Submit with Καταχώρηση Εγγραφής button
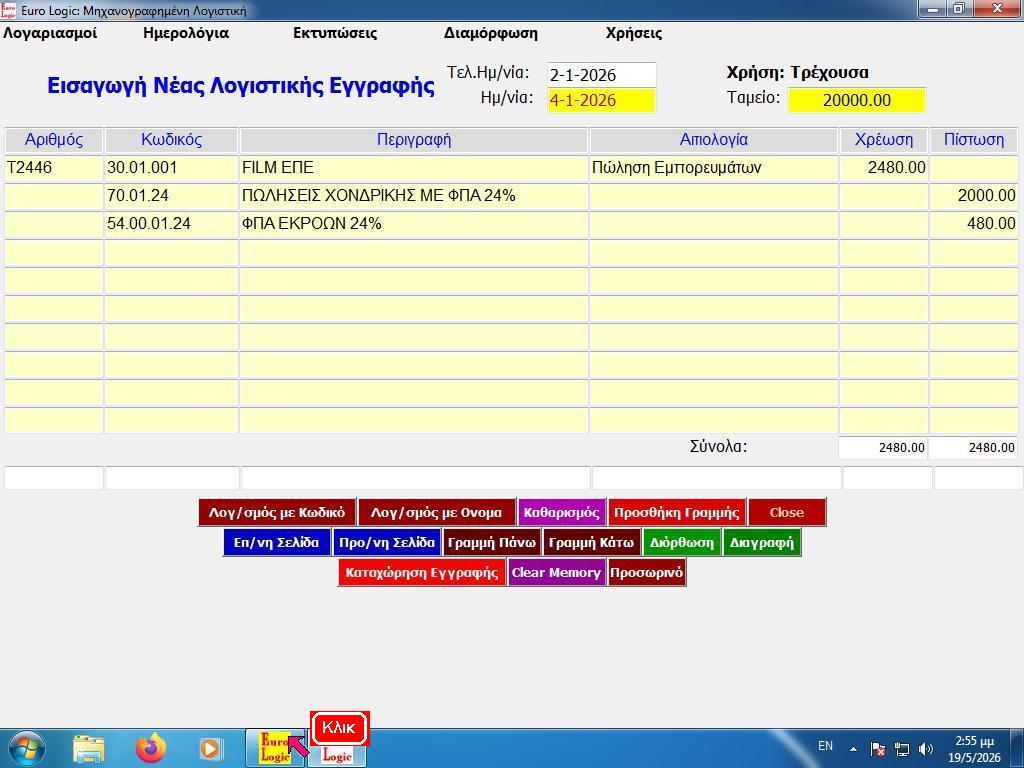This screenshot has width=1024, height=768. click(421, 573)
